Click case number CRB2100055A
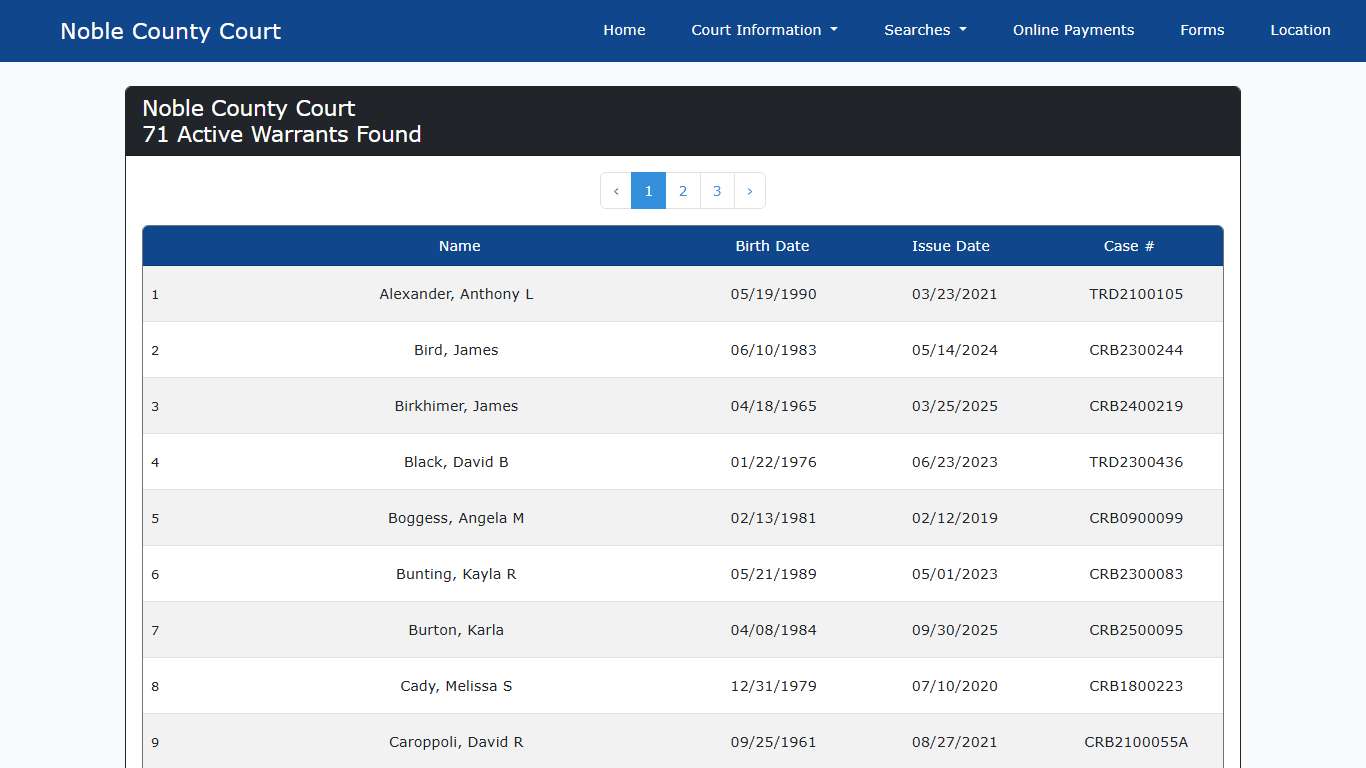The image size is (1366, 768). [1136, 742]
